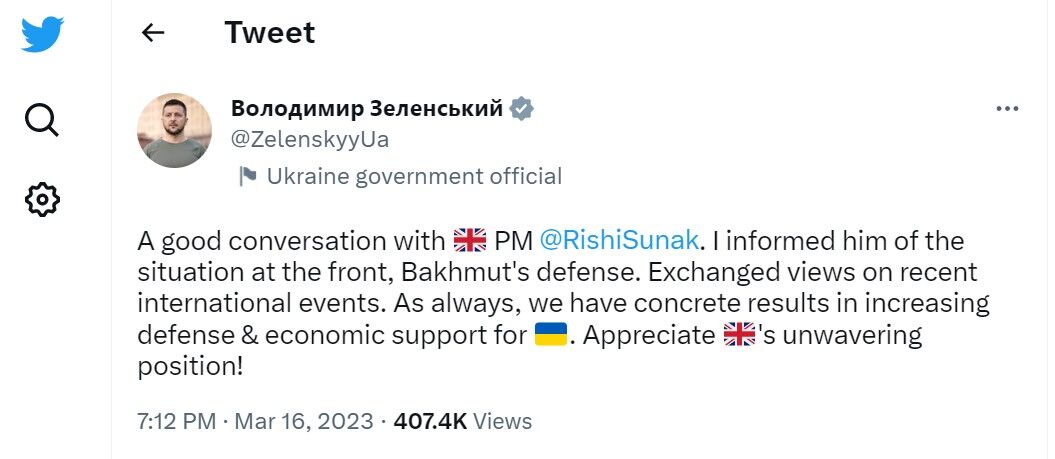Click the Ukraine flag emoji in the tweet

pos(551,335)
